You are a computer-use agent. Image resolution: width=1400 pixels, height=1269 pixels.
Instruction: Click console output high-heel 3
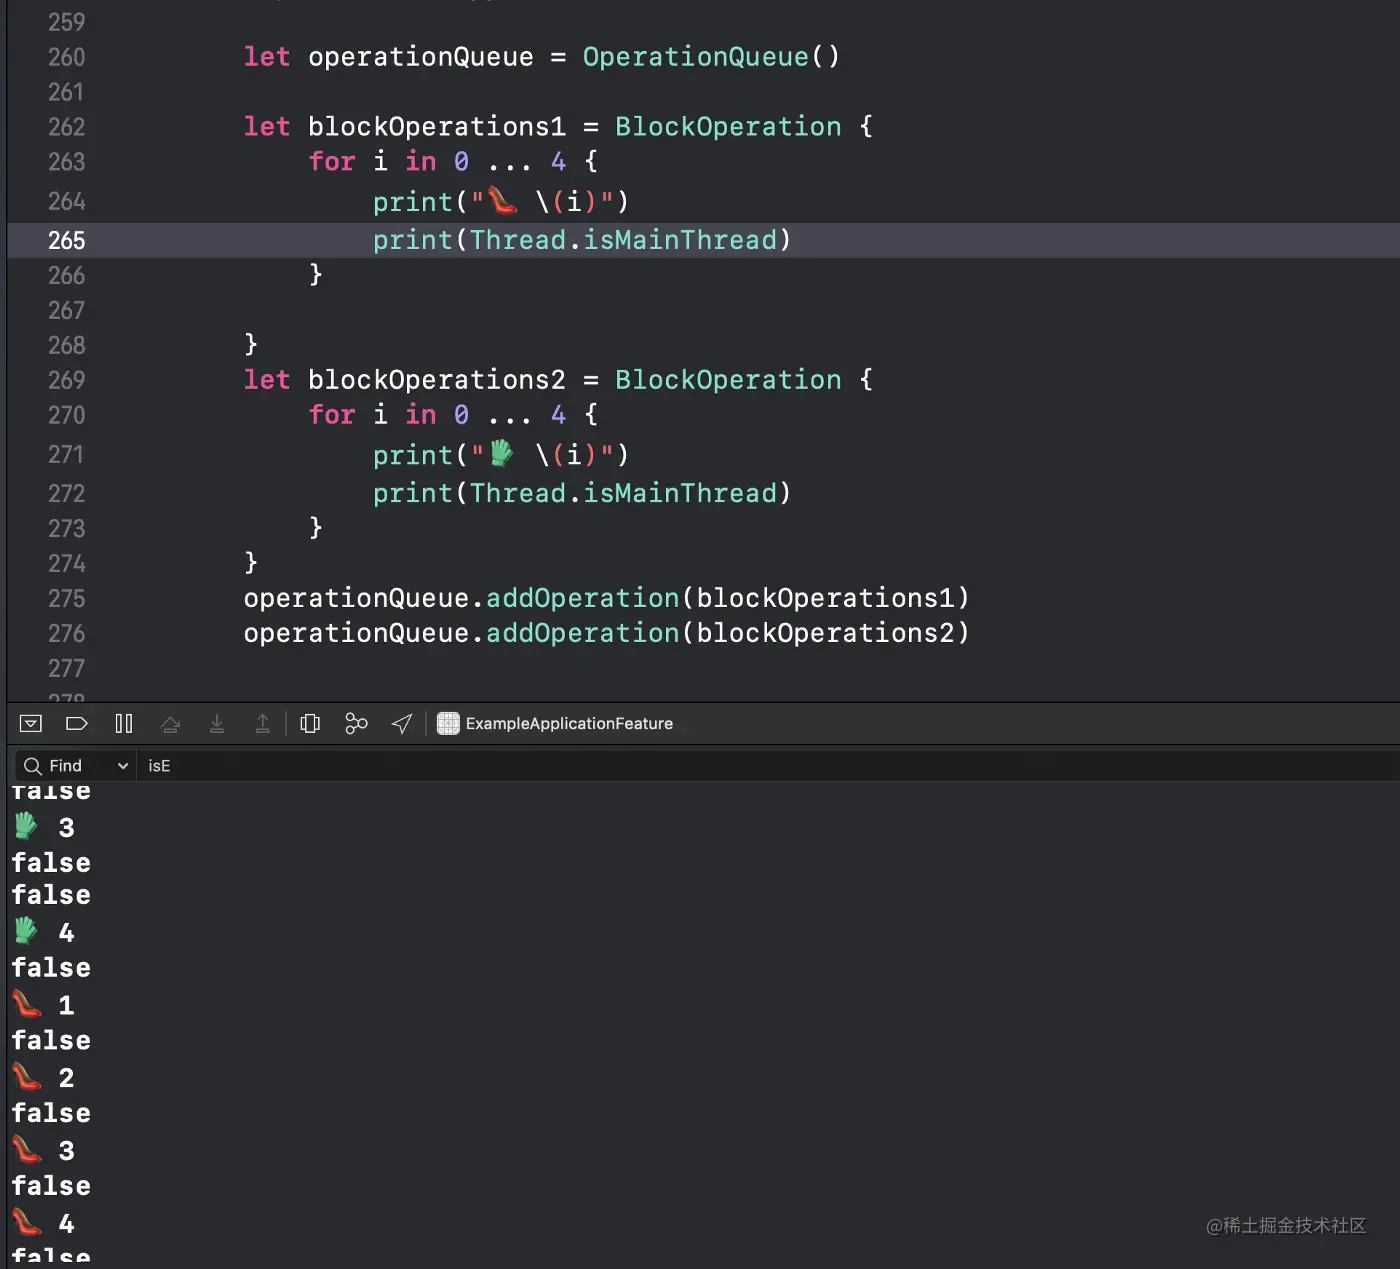click(44, 1151)
